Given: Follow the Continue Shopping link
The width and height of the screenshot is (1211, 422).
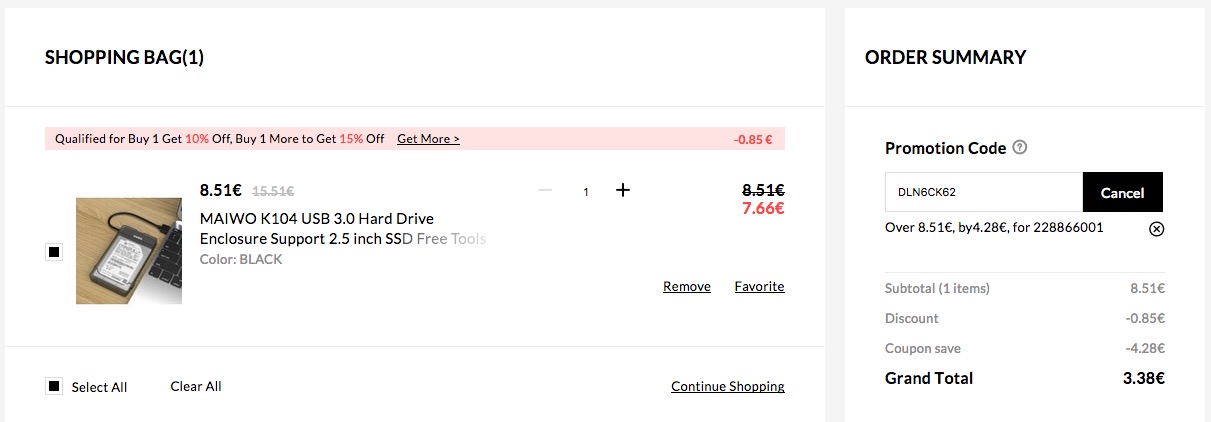Looking at the screenshot, I should (727, 386).
